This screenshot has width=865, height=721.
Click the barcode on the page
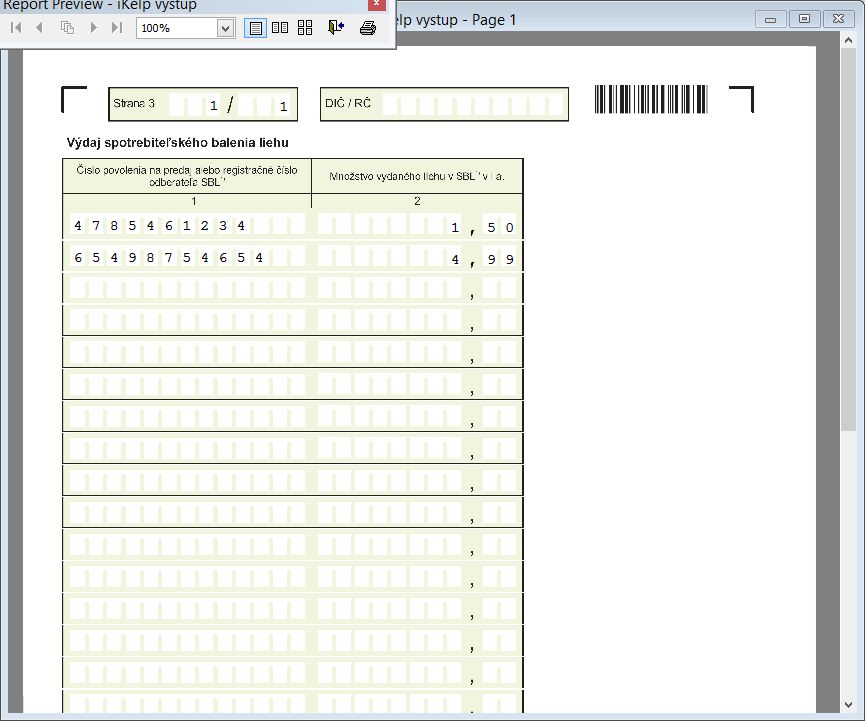tap(651, 100)
